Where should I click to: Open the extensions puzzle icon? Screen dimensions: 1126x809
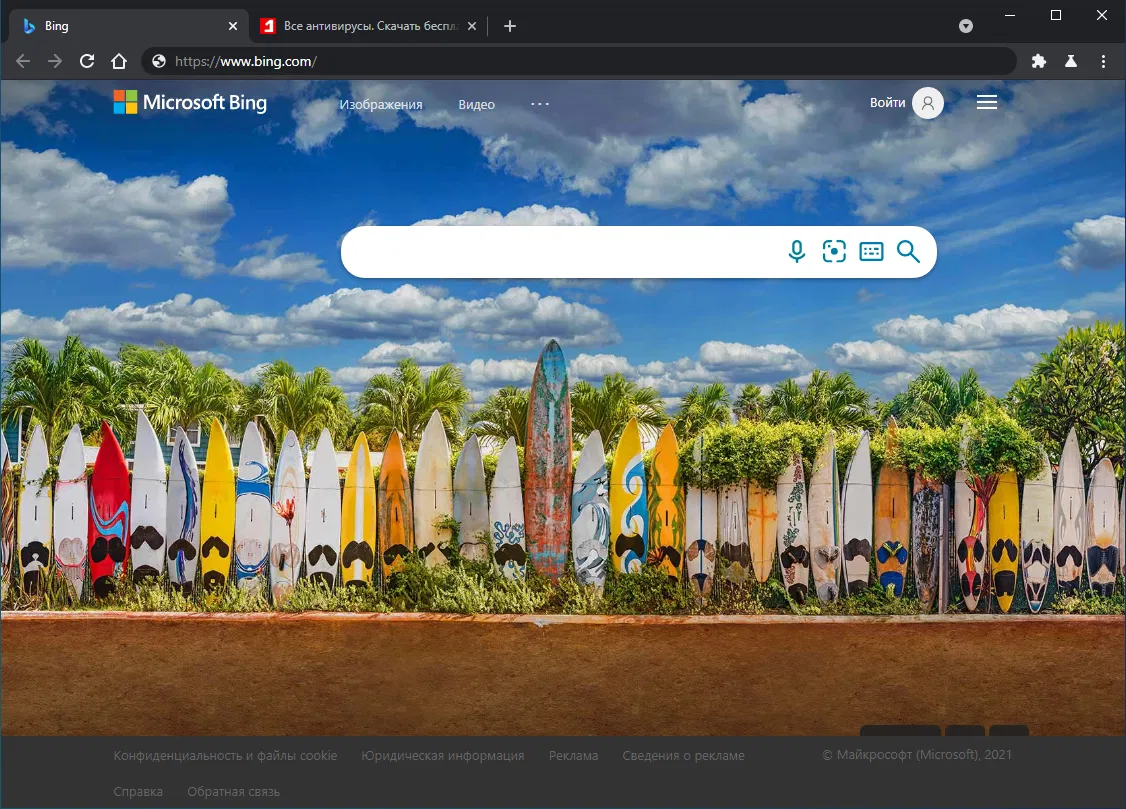coord(1038,62)
